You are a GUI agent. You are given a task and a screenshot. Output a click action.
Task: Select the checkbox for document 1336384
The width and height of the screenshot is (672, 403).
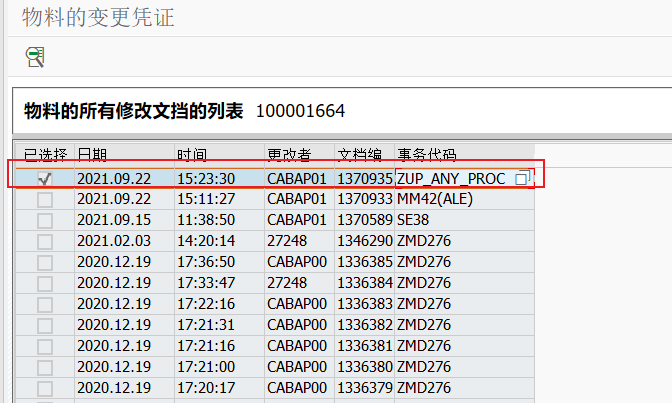45,283
